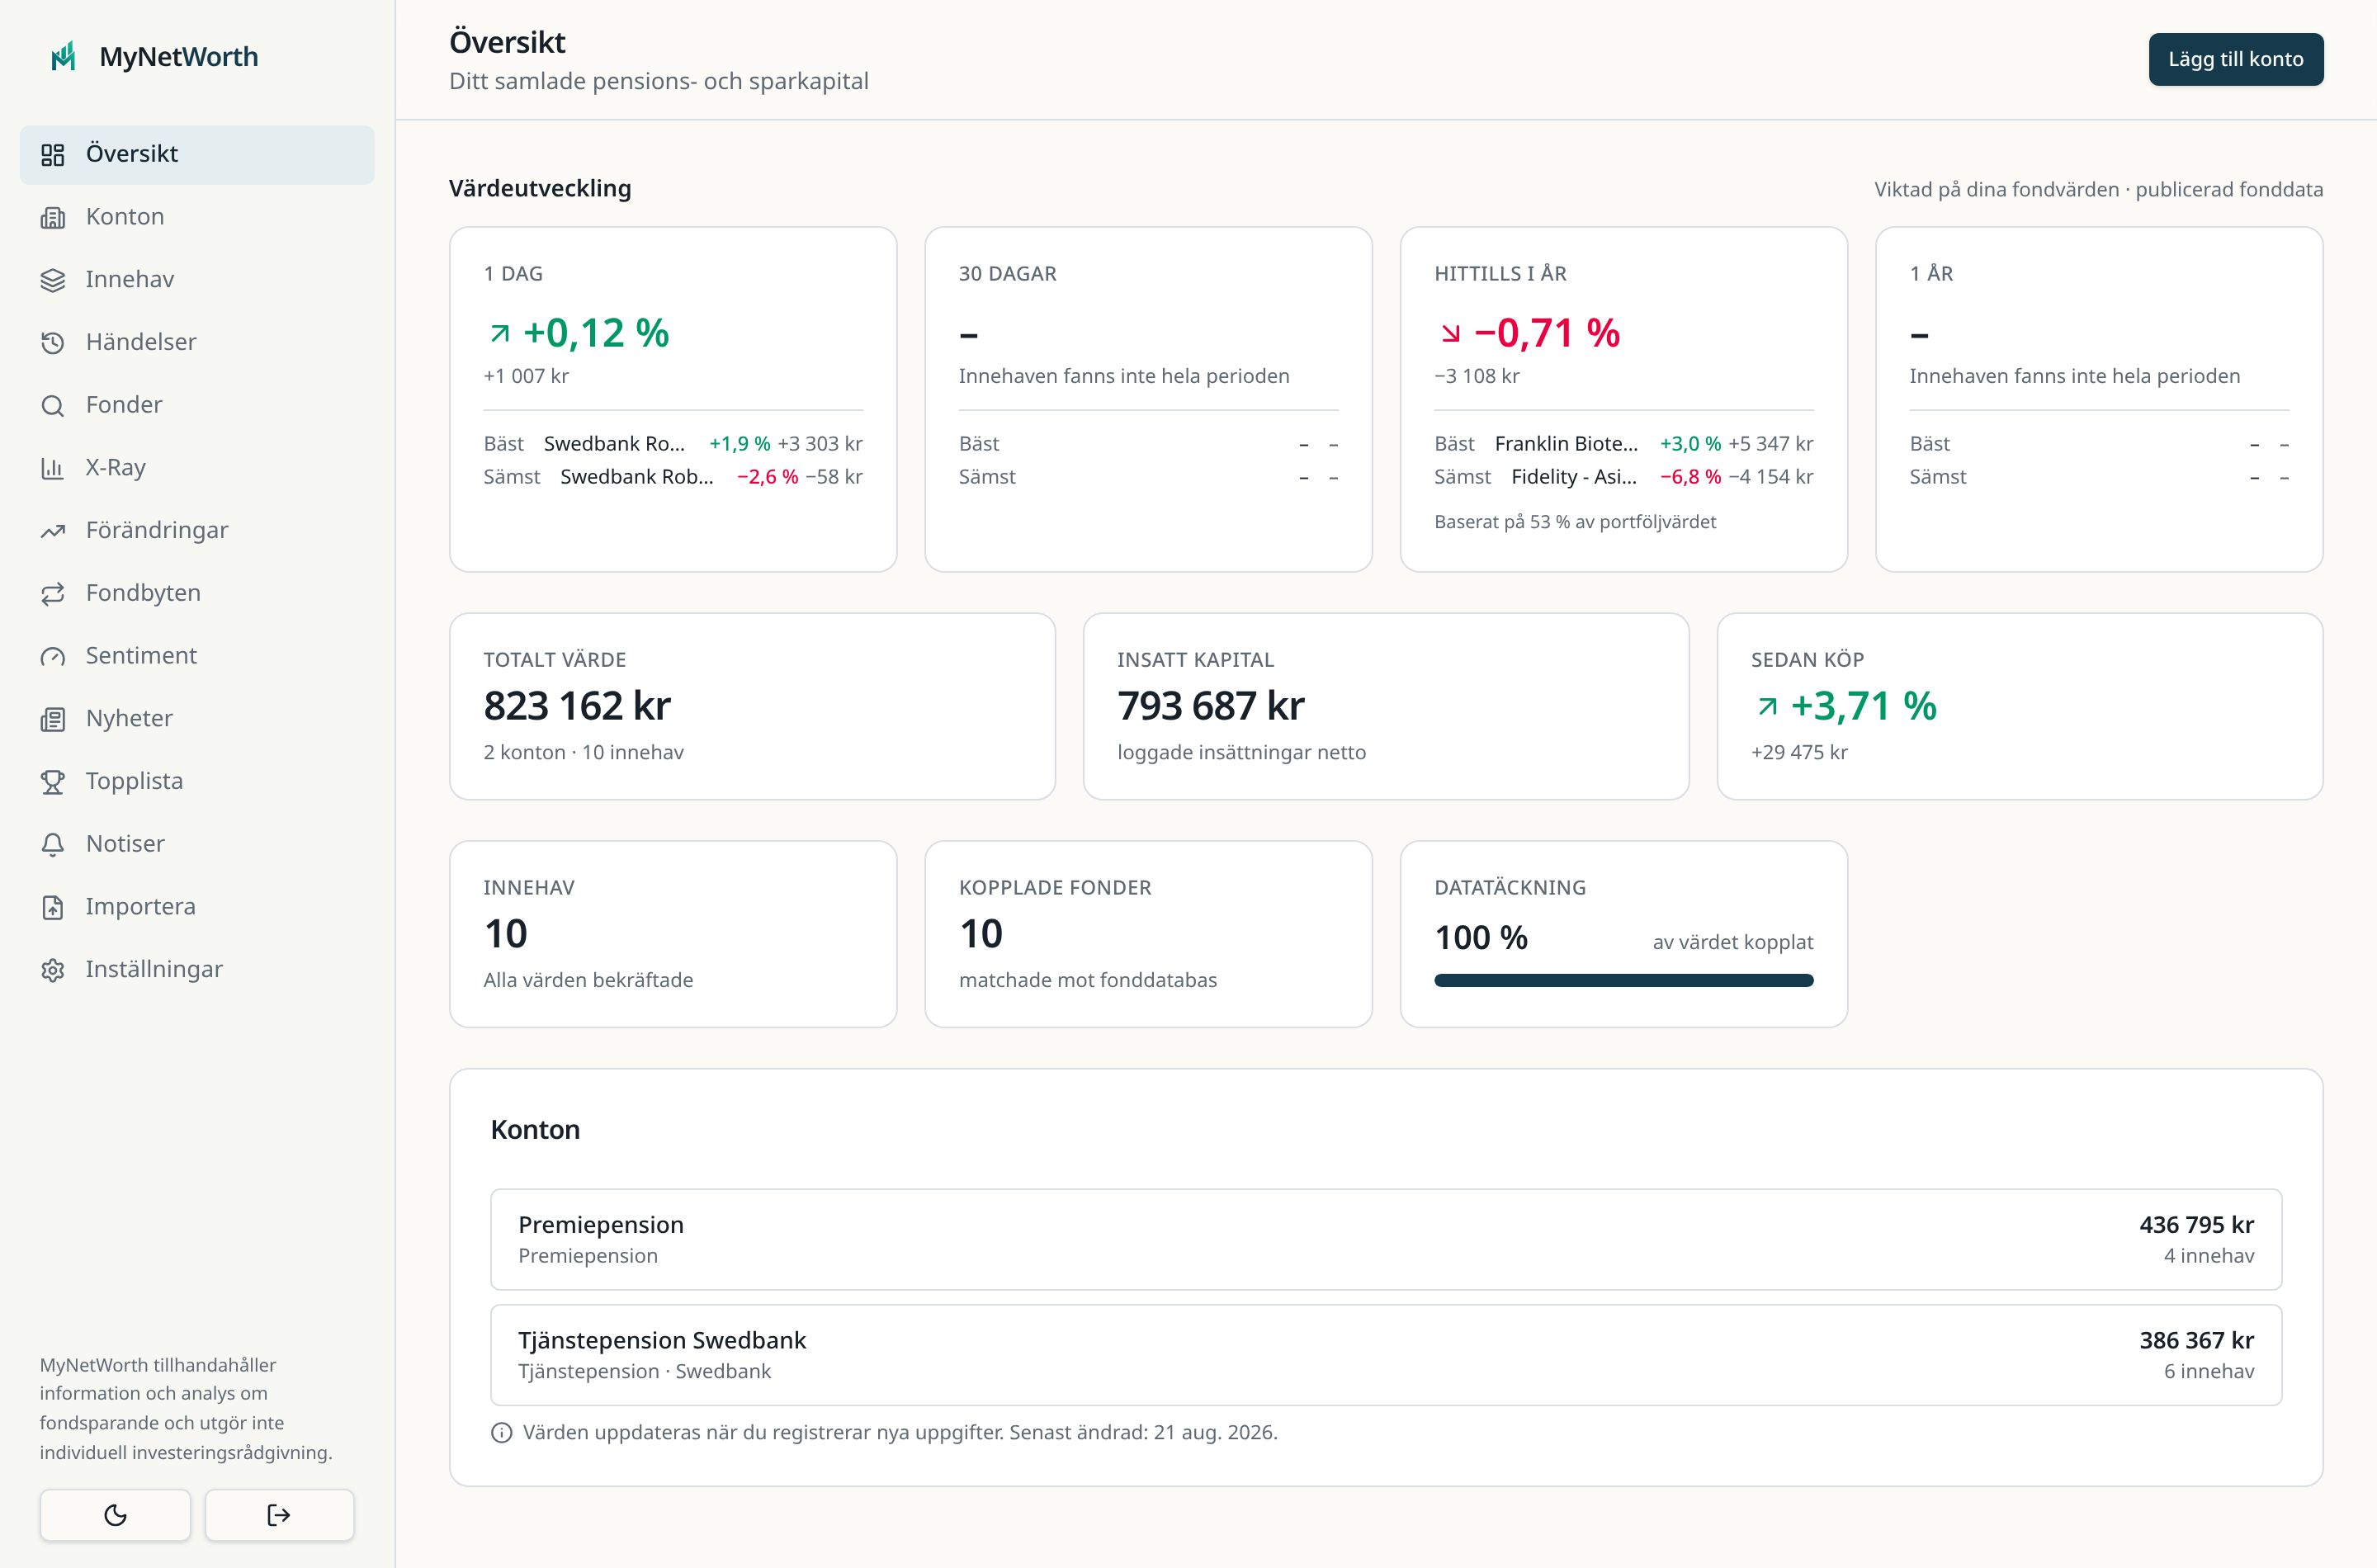The height and width of the screenshot is (1568, 2377).
Task: Go to the Konton page
Action: coord(197,217)
